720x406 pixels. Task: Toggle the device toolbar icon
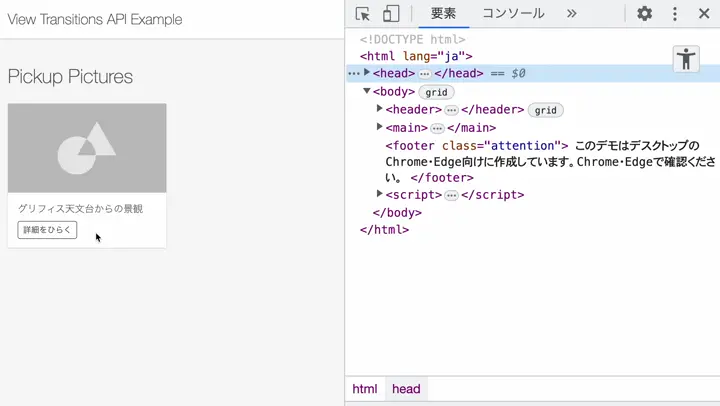point(391,14)
